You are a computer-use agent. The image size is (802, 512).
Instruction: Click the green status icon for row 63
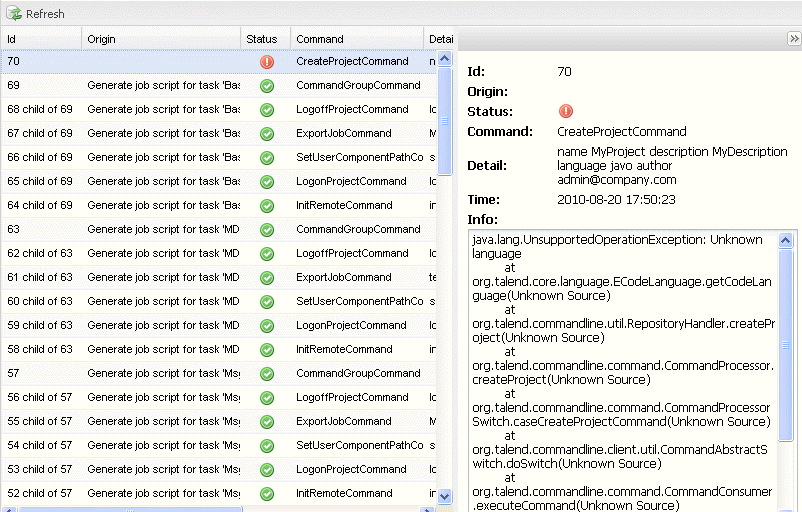pos(267,230)
